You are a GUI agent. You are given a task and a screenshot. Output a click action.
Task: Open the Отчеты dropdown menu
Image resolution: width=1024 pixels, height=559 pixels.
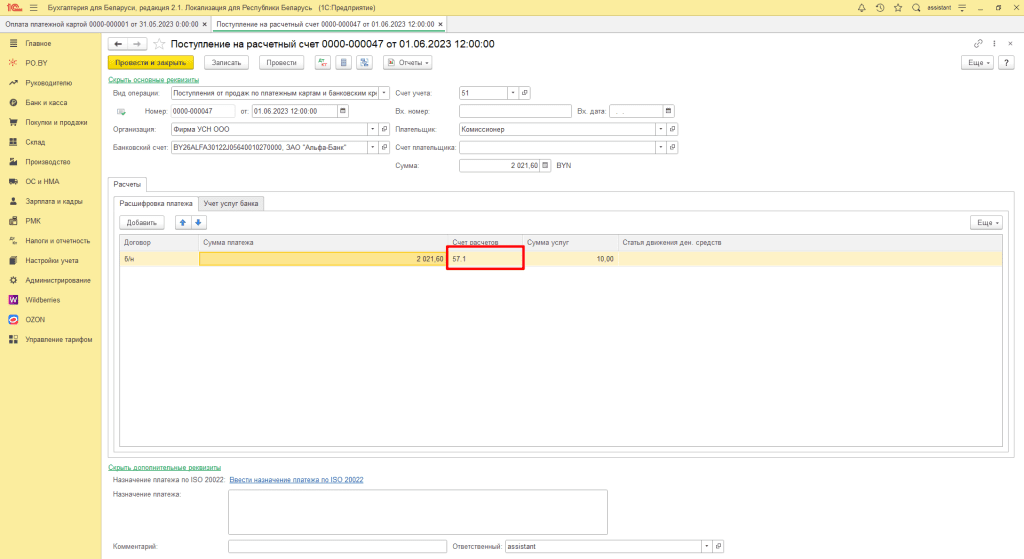pos(408,62)
